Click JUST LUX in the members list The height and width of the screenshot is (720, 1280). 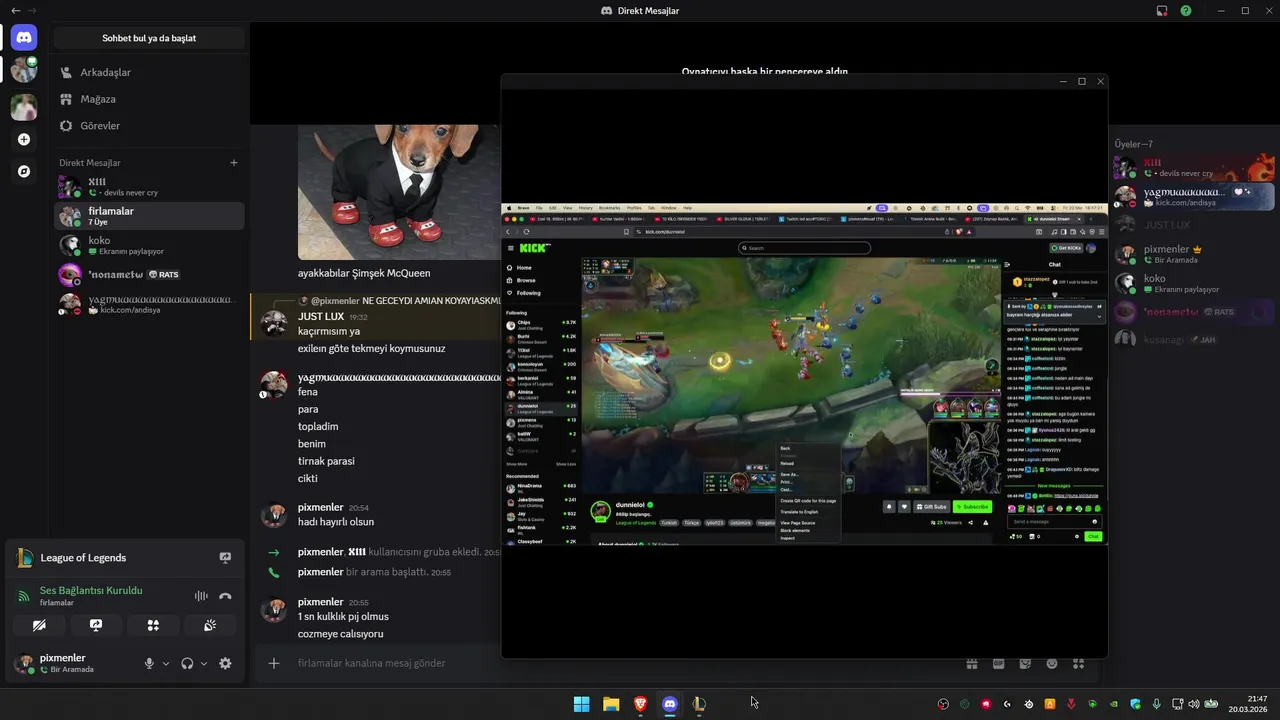tap(1194, 225)
